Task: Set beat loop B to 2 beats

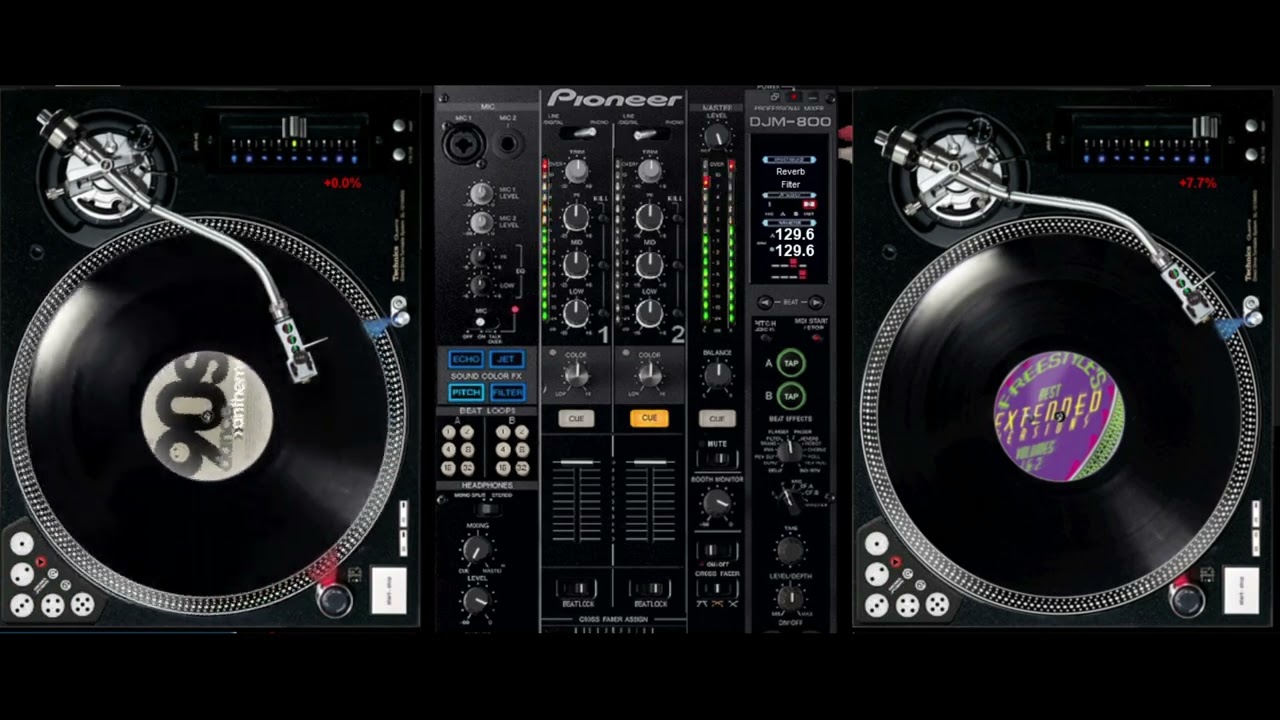Action: click(x=521, y=432)
